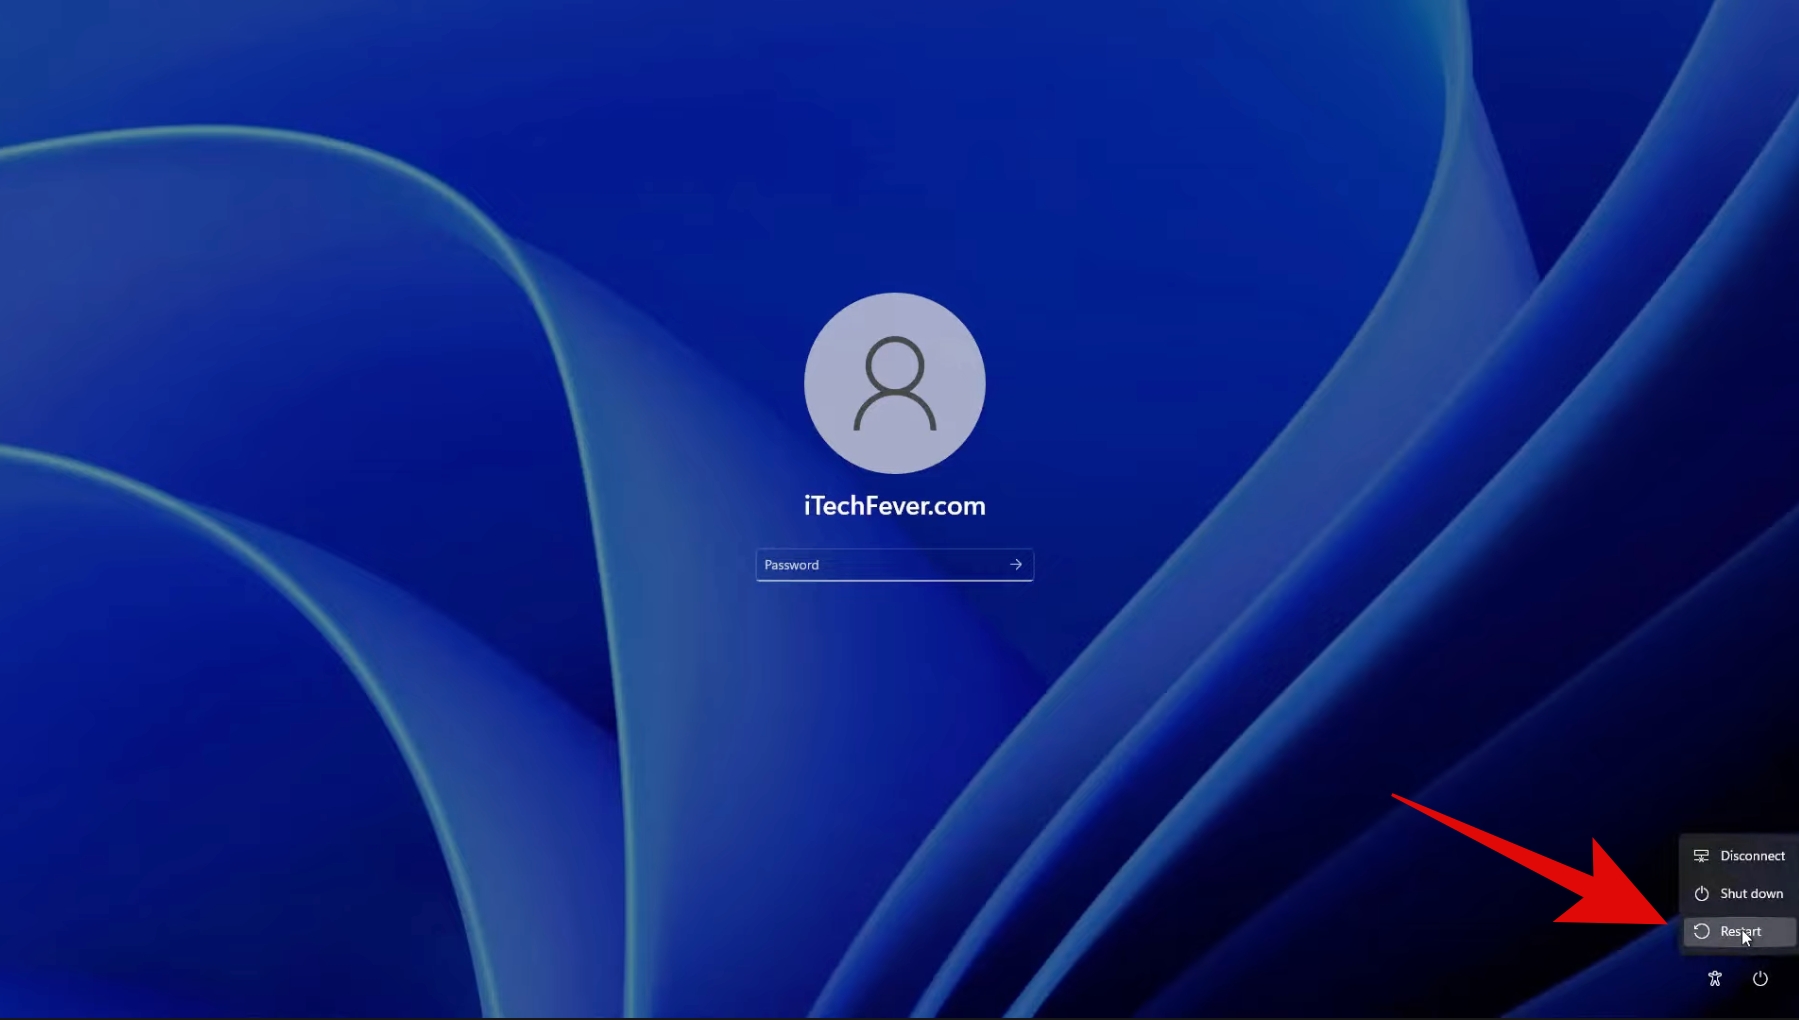Select Disconnect from the power menu
Image resolution: width=1799 pixels, height=1020 pixels.
(1739, 856)
